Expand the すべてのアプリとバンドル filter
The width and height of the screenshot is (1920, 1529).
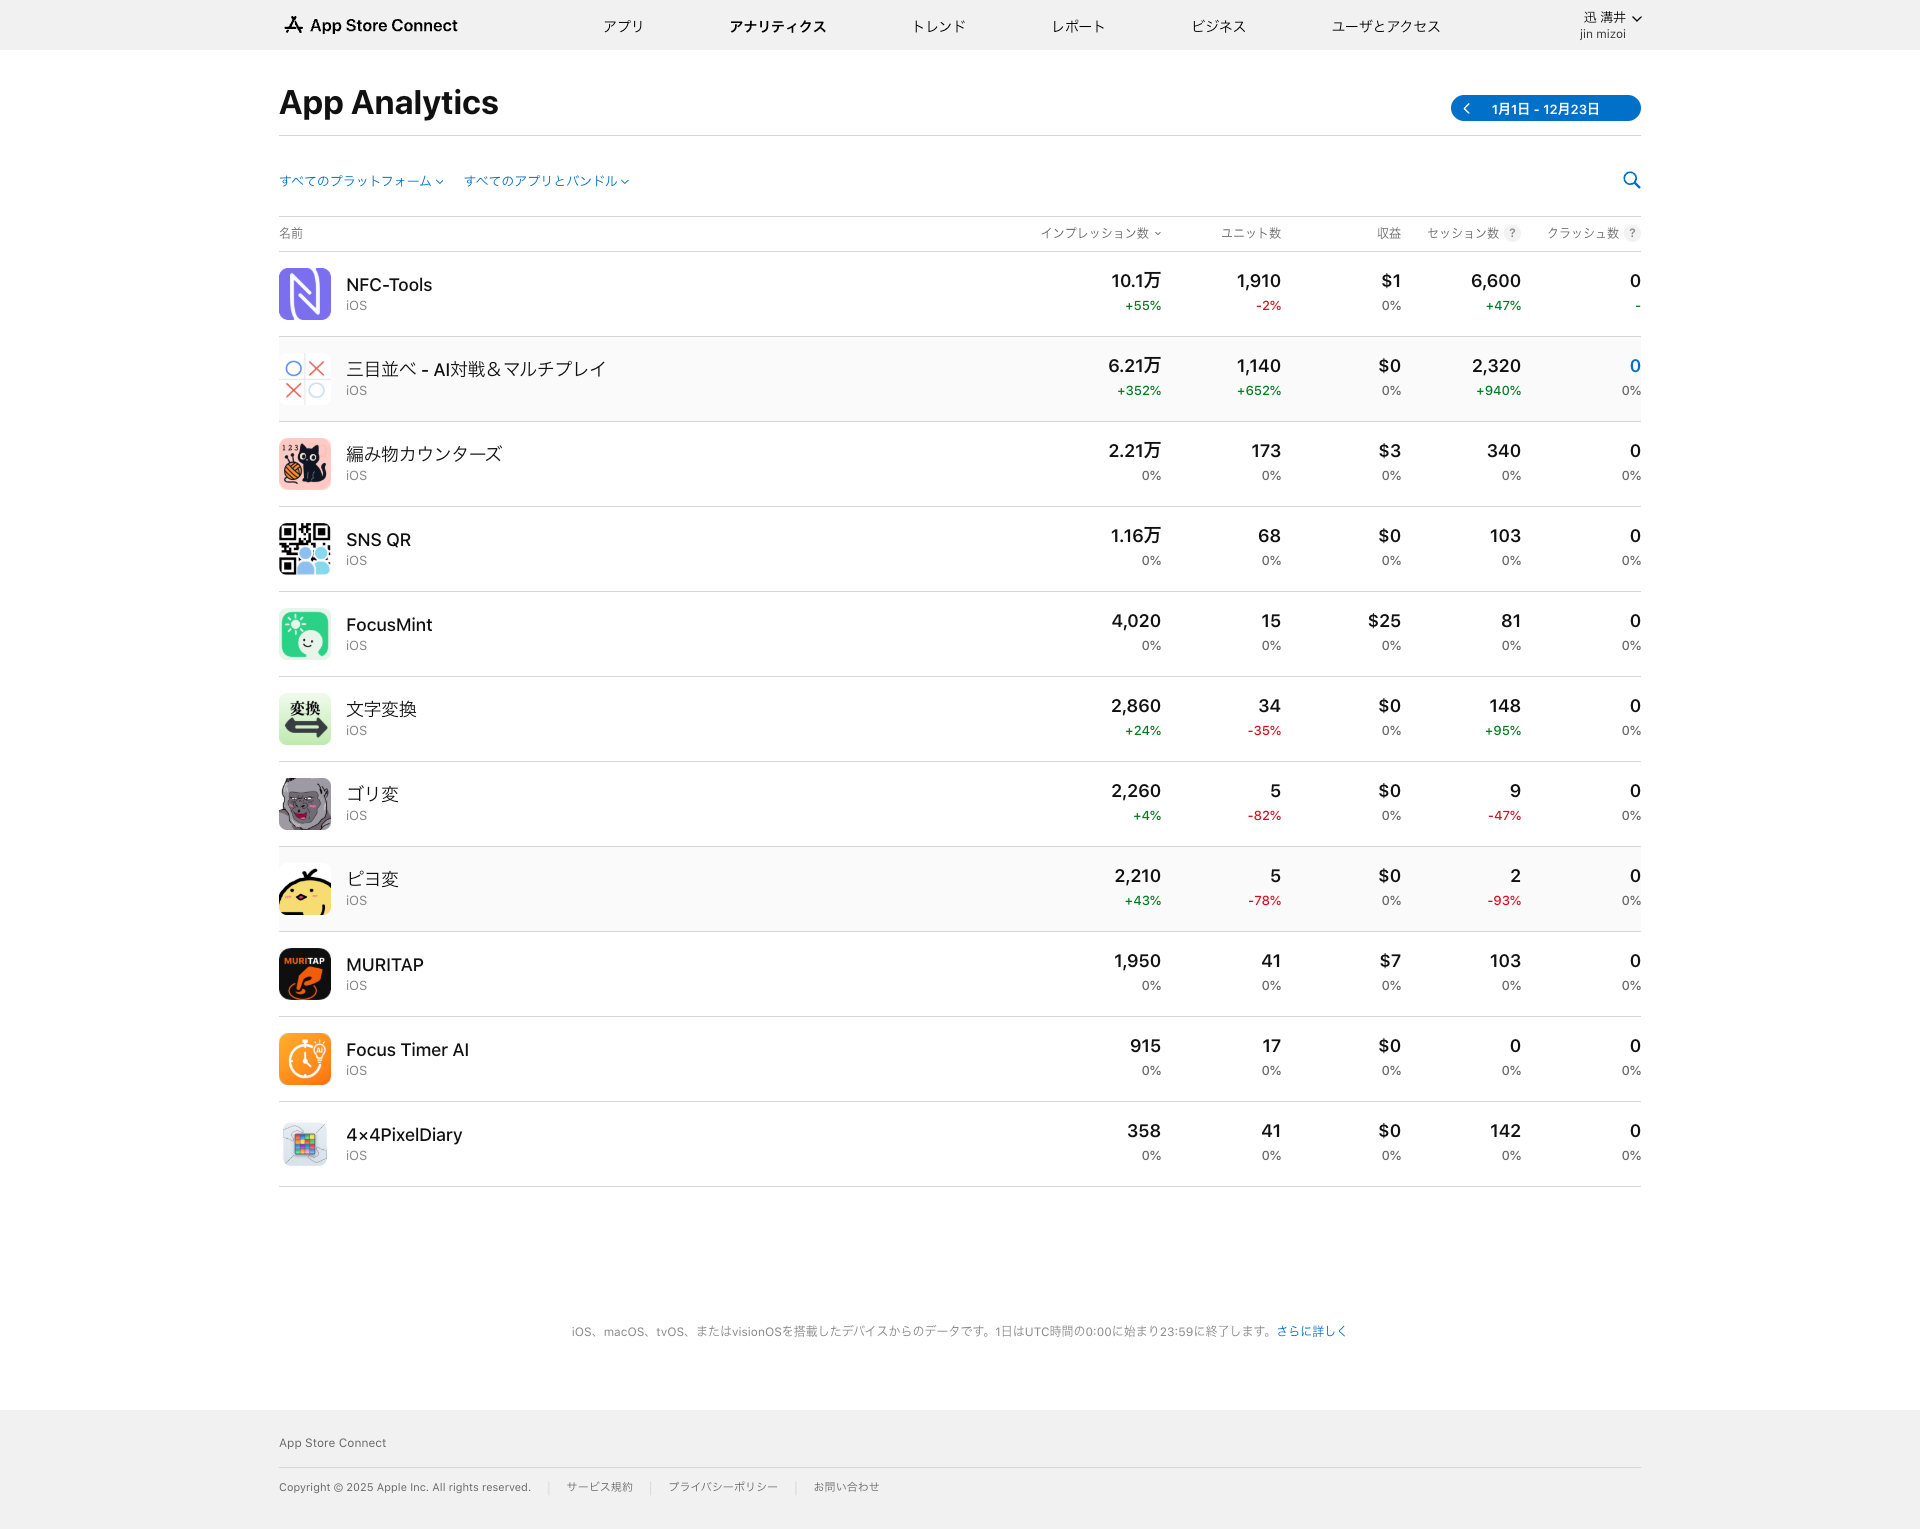click(x=546, y=181)
